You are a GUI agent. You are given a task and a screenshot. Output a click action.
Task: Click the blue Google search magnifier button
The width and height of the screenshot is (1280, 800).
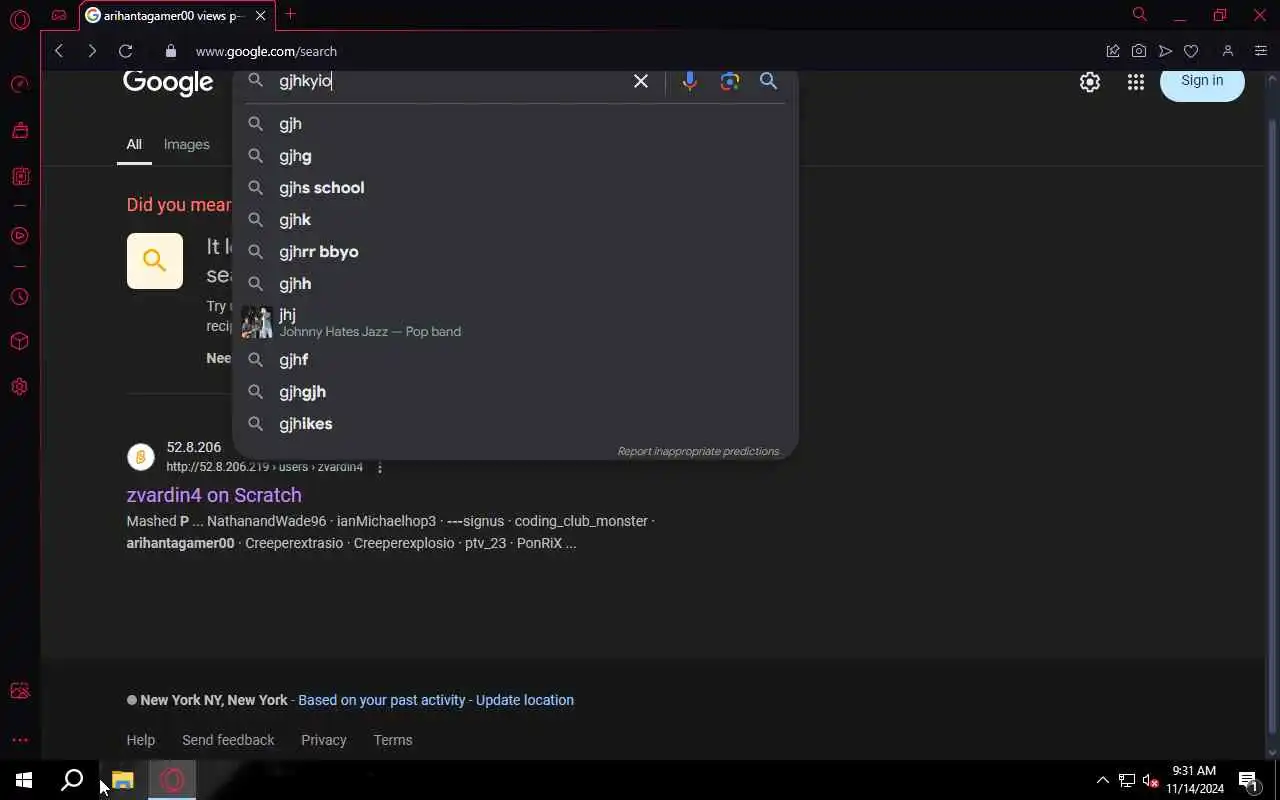pyautogui.click(x=768, y=81)
